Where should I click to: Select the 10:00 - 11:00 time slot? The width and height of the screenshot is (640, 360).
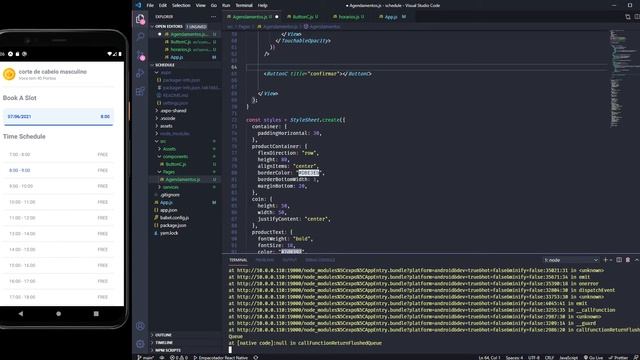coord(58,202)
